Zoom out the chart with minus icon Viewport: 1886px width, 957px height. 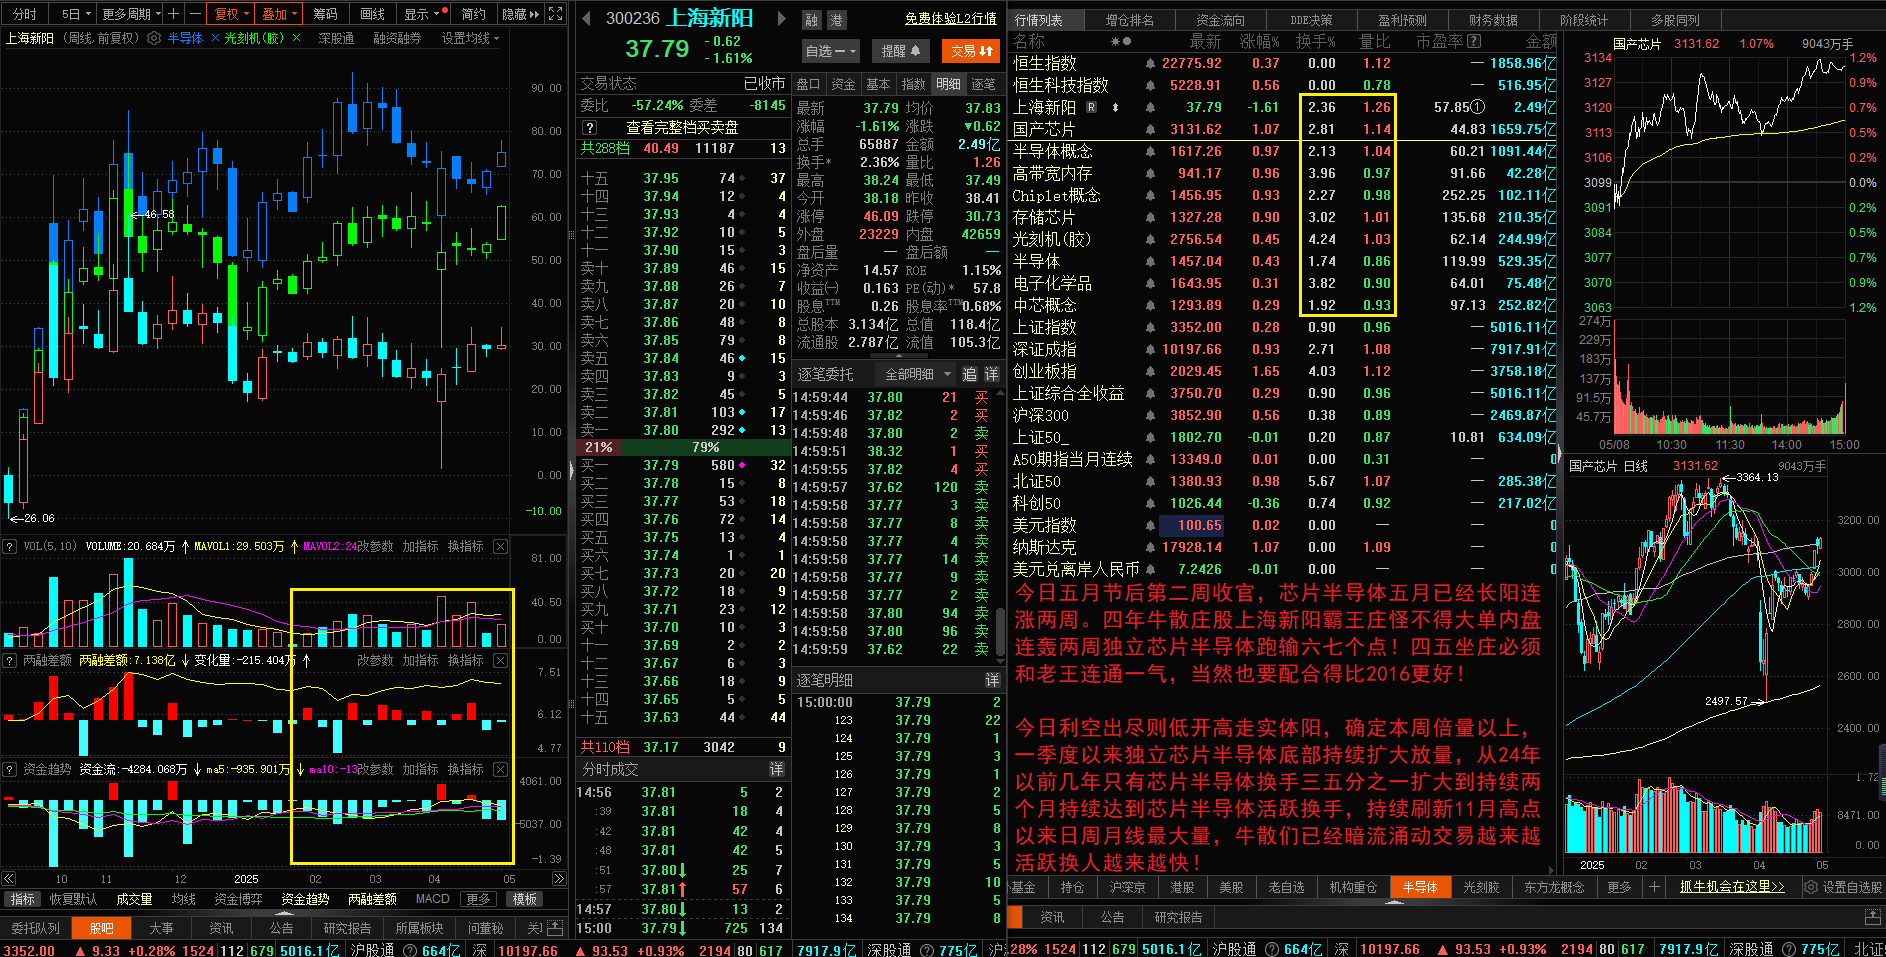click(x=194, y=14)
